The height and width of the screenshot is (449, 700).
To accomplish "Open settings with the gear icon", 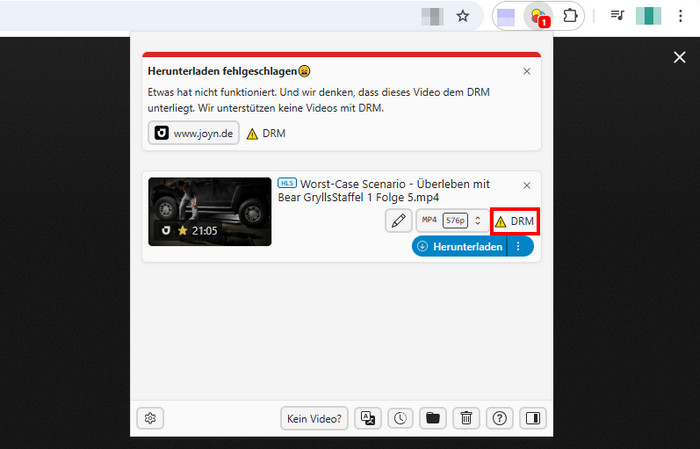I will coord(150,418).
